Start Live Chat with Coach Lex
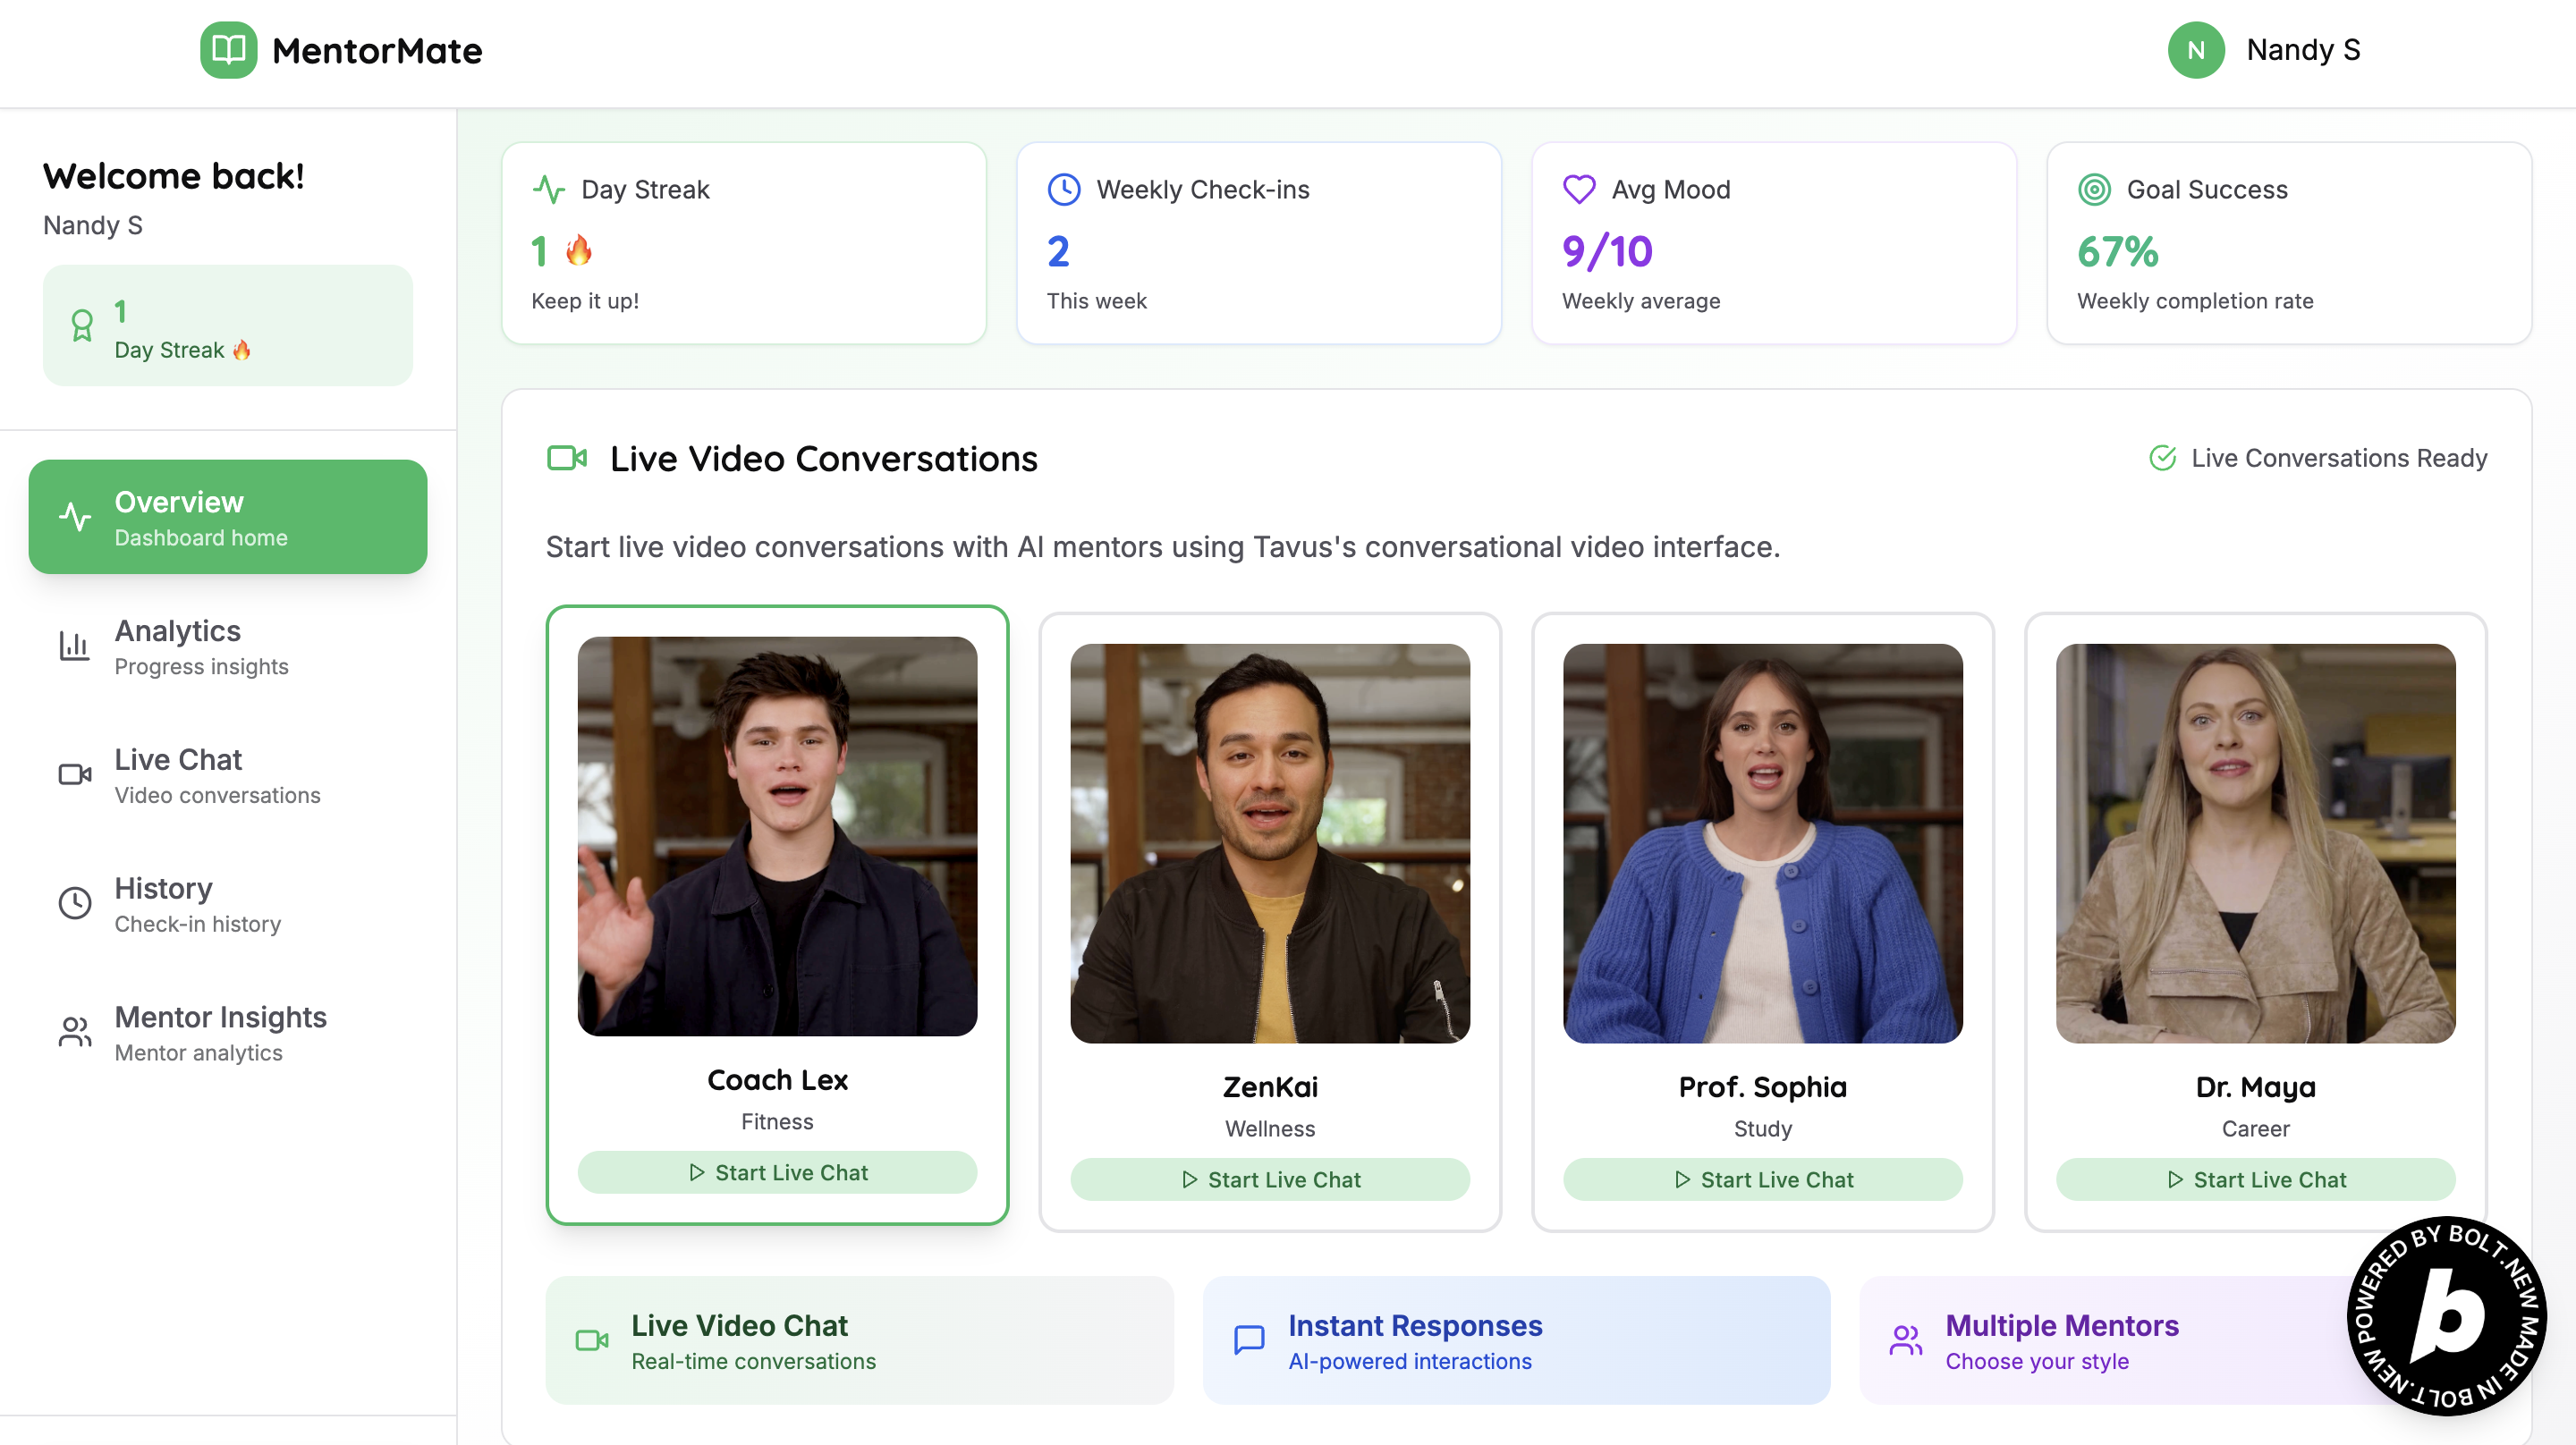 [777, 1172]
